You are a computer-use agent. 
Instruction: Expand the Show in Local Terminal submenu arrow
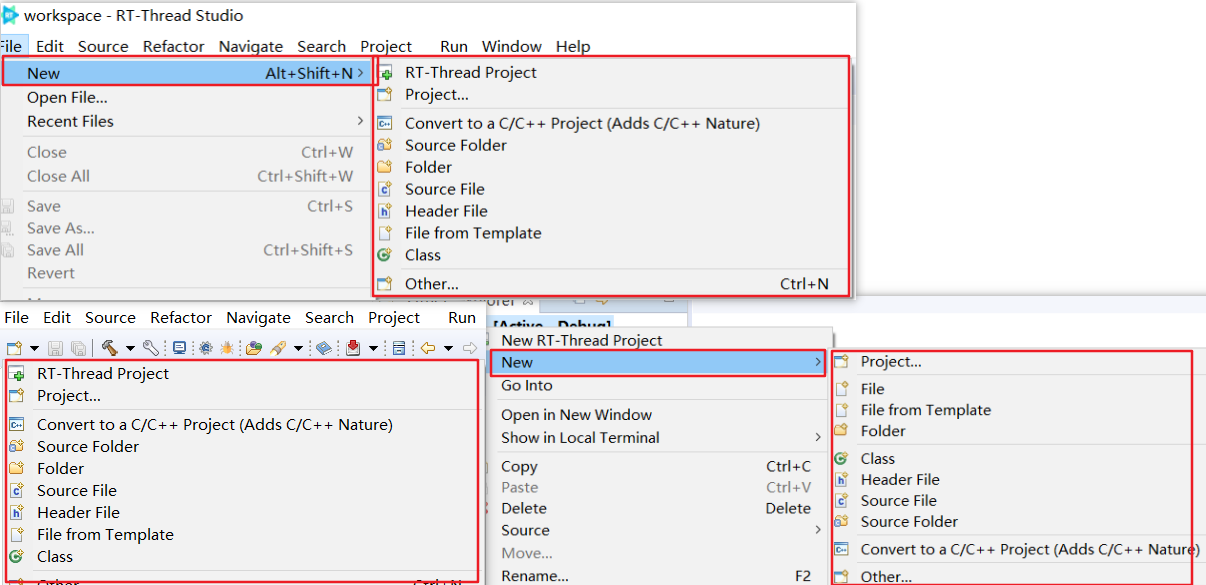click(x=817, y=437)
